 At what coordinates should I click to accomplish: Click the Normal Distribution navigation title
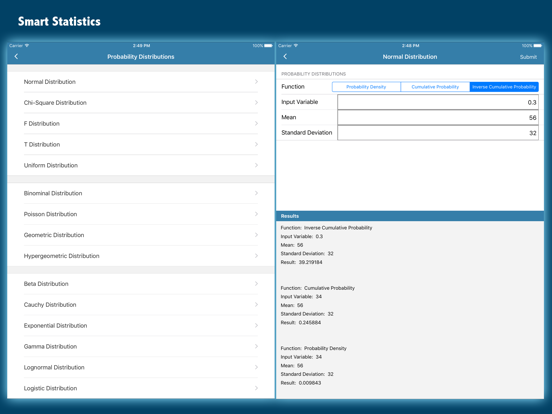[410, 57]
